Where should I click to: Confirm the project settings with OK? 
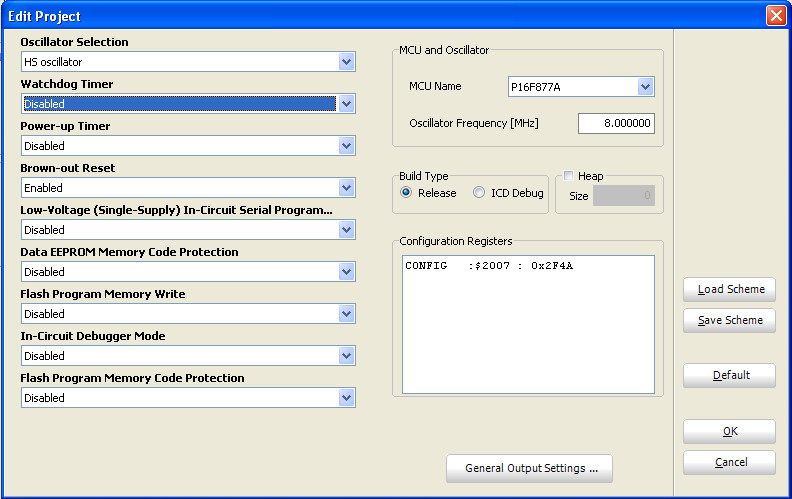(x=730, y=431)
